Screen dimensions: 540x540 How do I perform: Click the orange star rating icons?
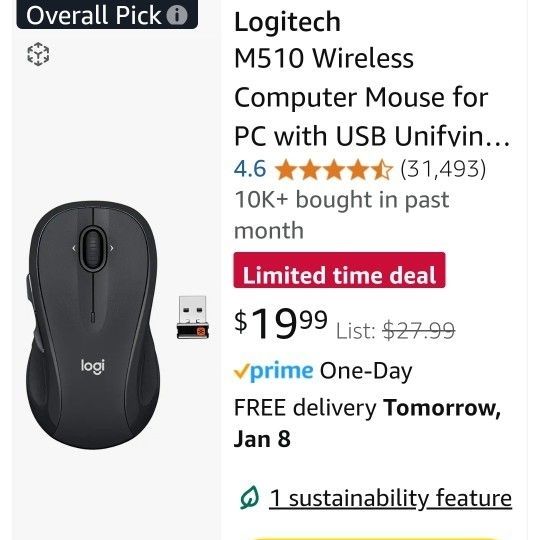[x=334, y=169]
